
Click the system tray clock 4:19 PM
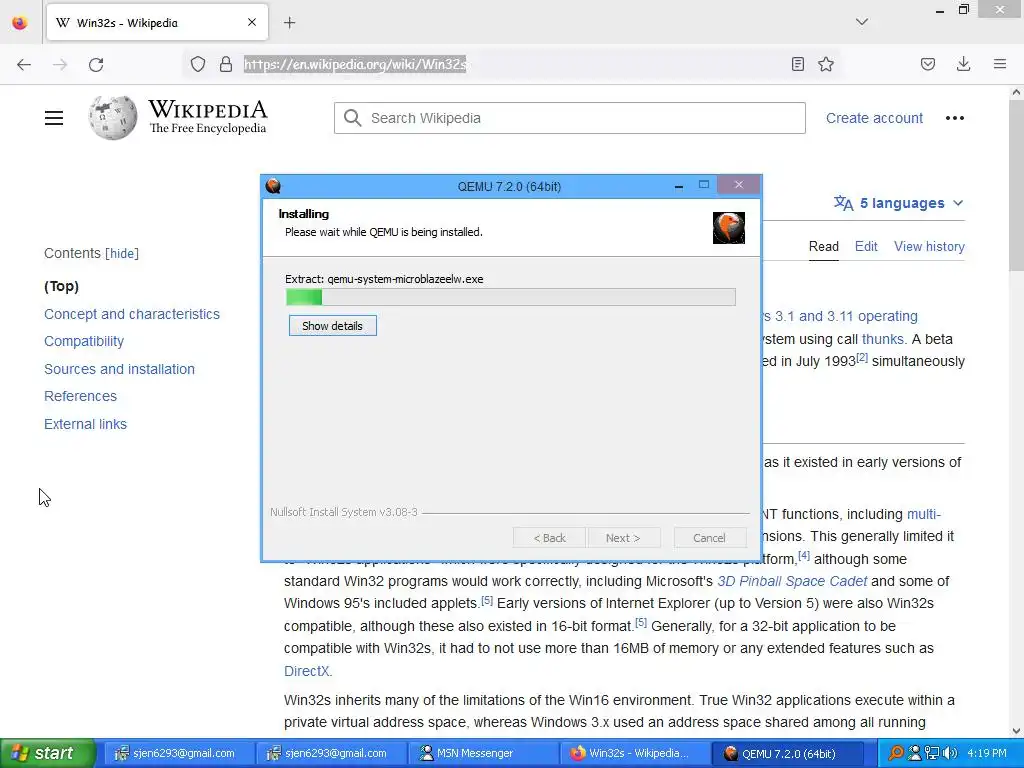tap(987, 753)
